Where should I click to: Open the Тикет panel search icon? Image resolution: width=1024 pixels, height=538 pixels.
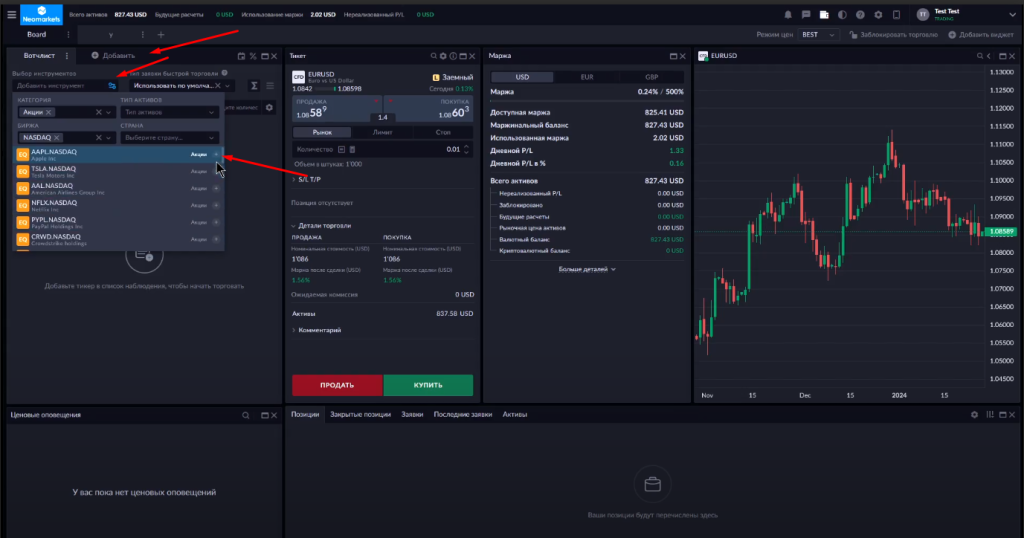tap(434, 56)
